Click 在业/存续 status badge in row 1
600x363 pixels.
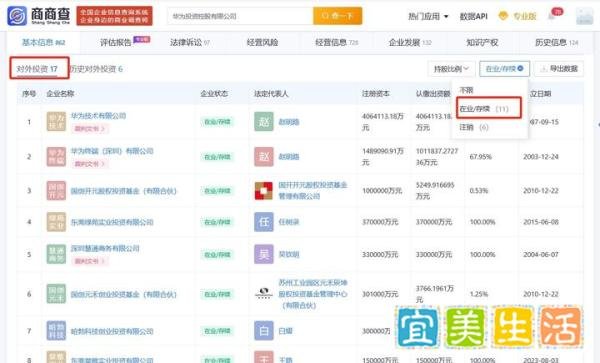click(x=217, y=122)
